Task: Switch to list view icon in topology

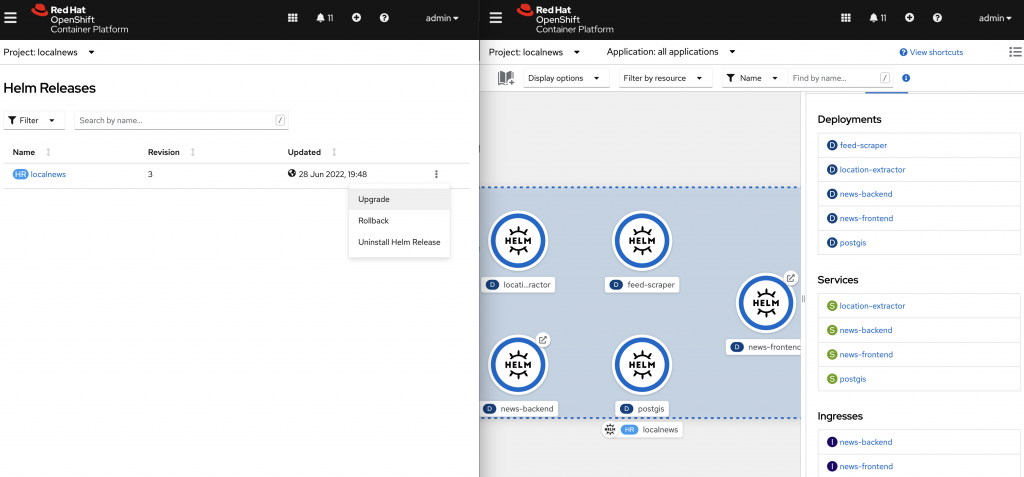Action: click(x=1015, y=52)
